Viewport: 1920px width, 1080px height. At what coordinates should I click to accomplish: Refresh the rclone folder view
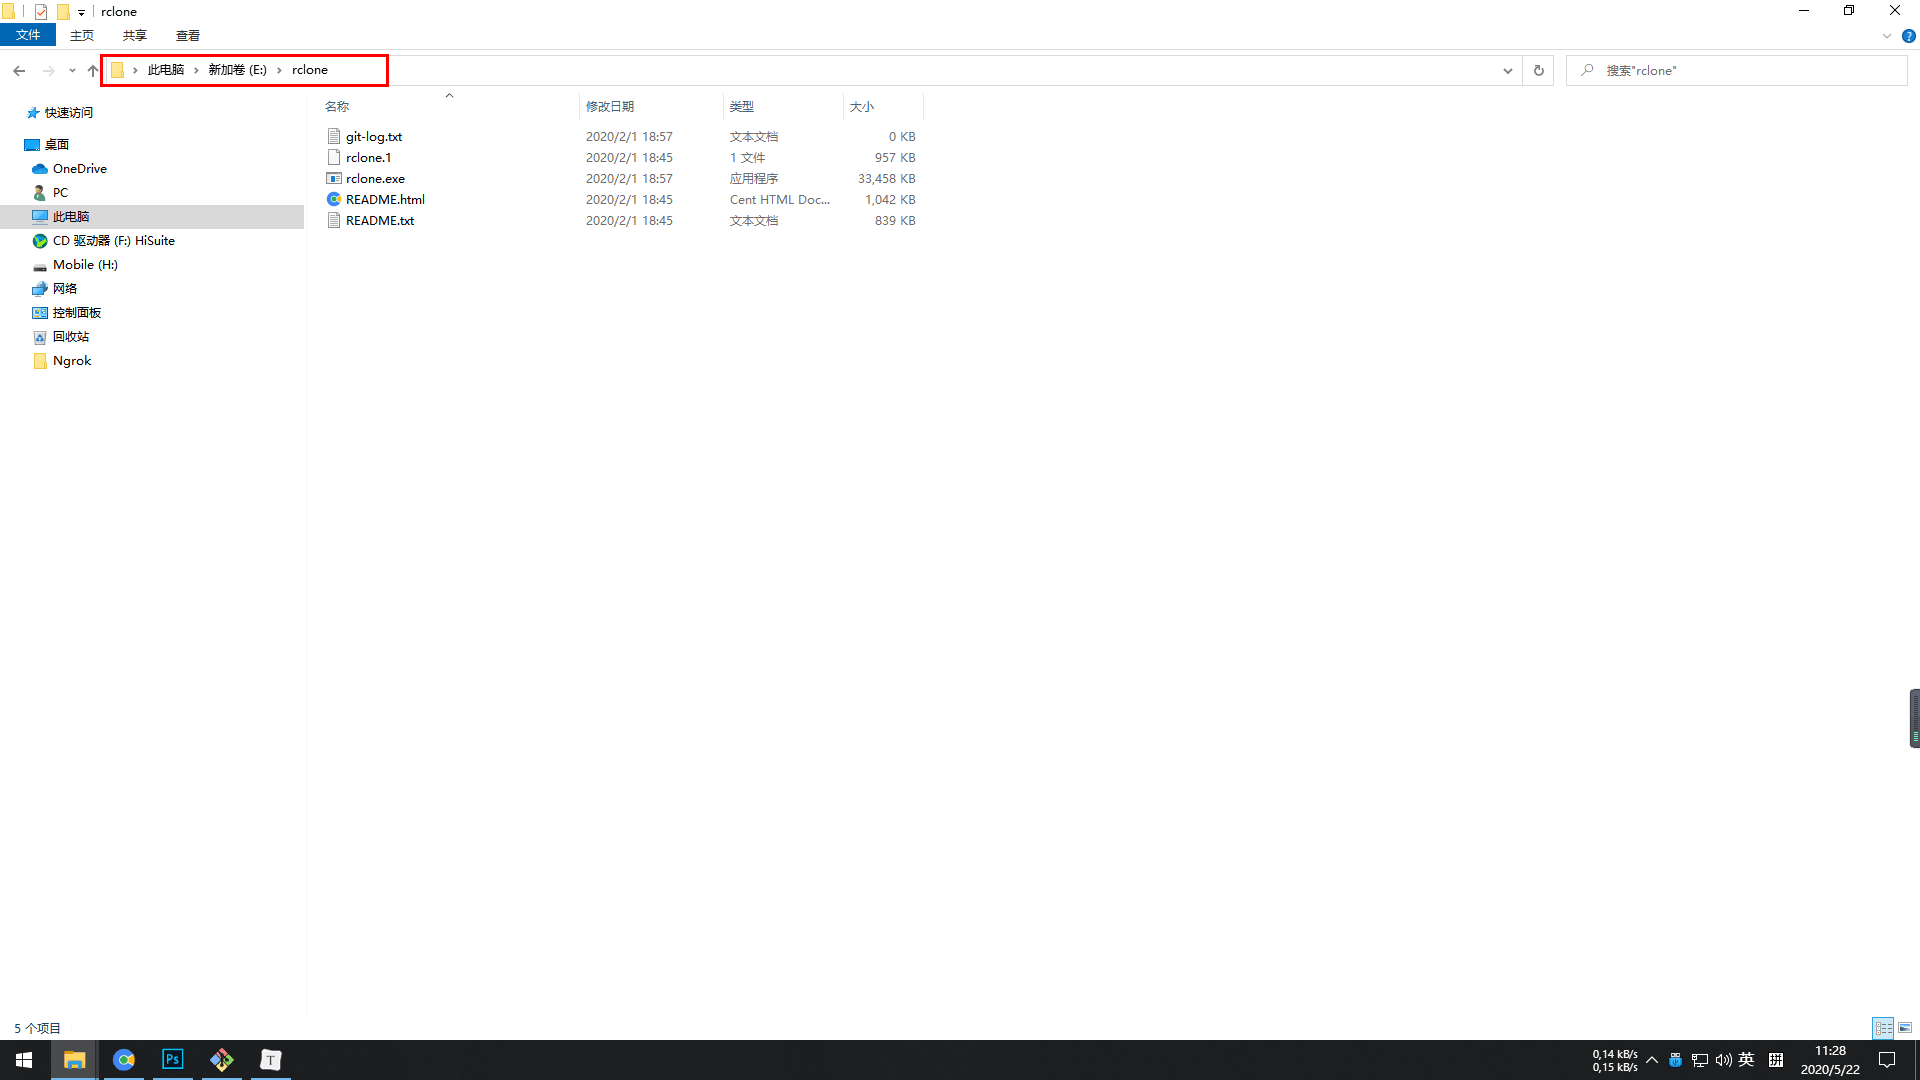(1538, 70)
